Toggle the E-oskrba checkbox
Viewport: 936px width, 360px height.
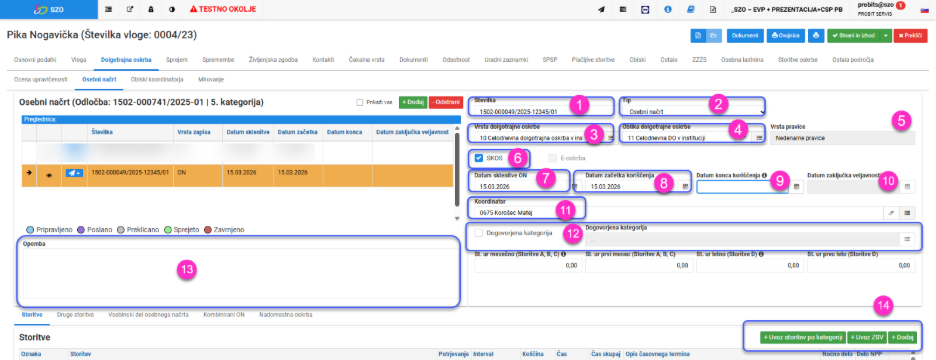pos(552,158)
